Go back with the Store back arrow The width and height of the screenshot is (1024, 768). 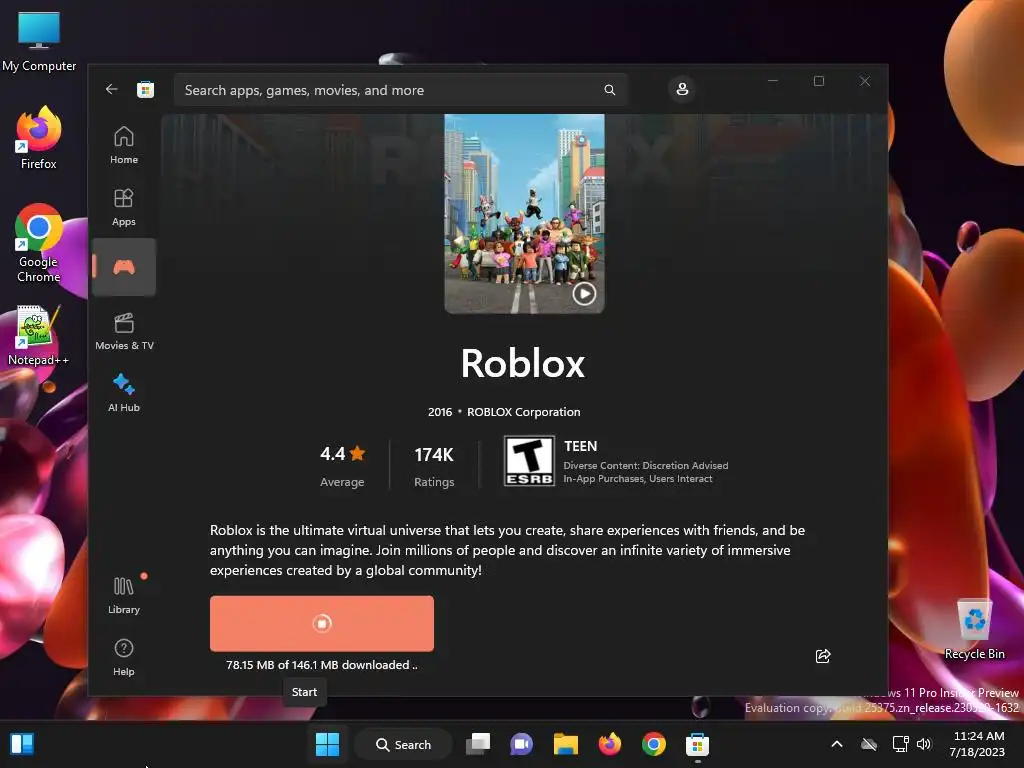click(x=112, y=89)
